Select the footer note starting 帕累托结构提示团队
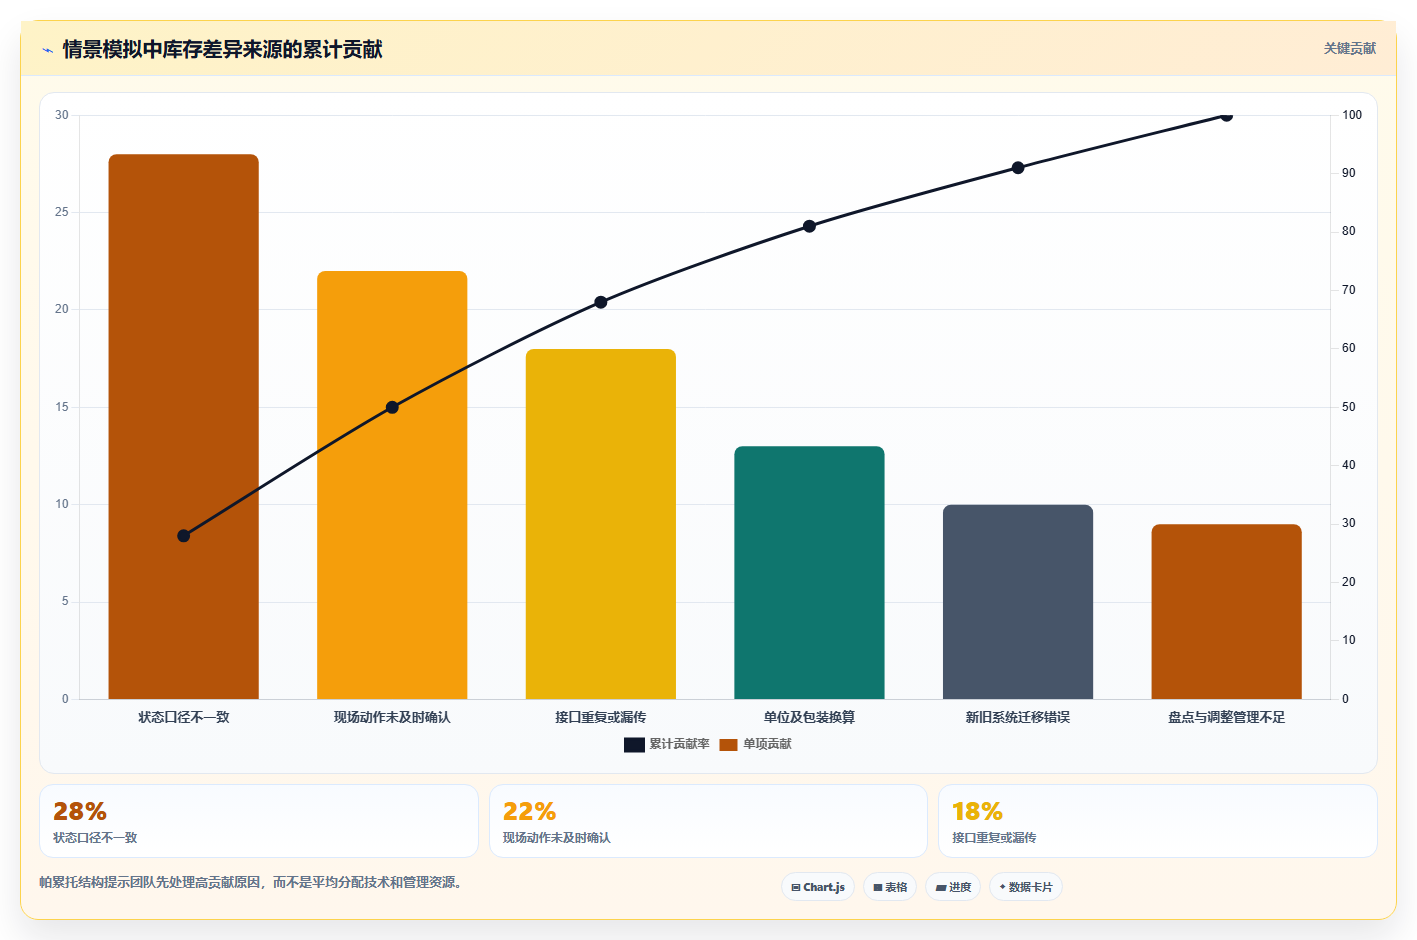Screen dimensions: 1417x940 pos(253,882)
